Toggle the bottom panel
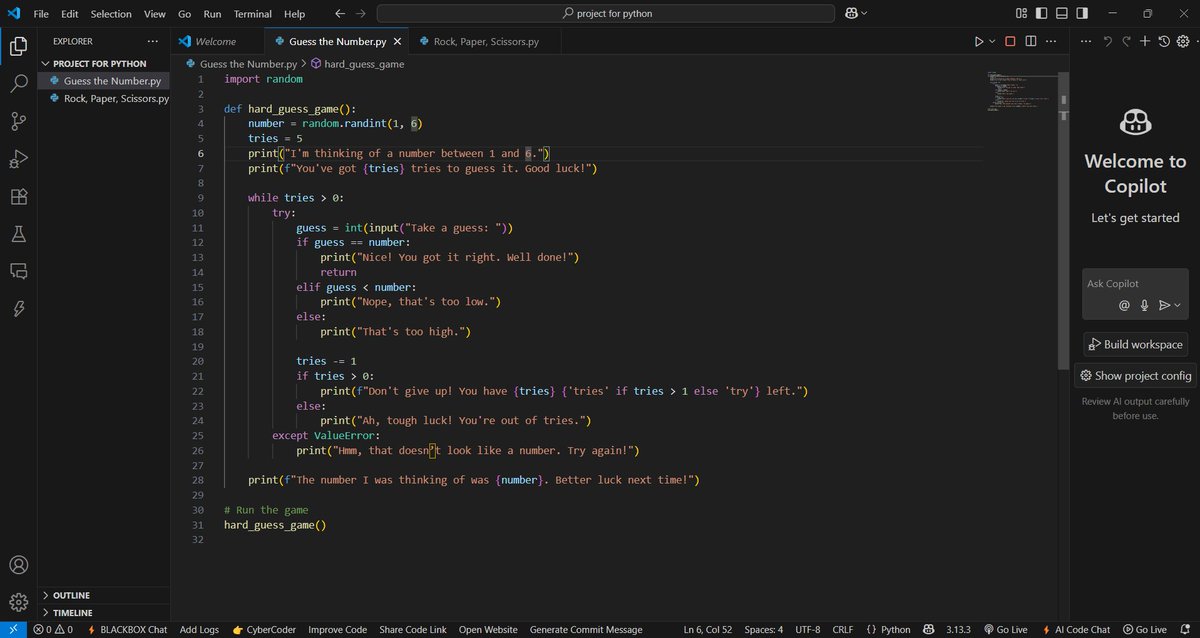The width and height of the screenshot is (1200, 638). tap(1063, 13)
